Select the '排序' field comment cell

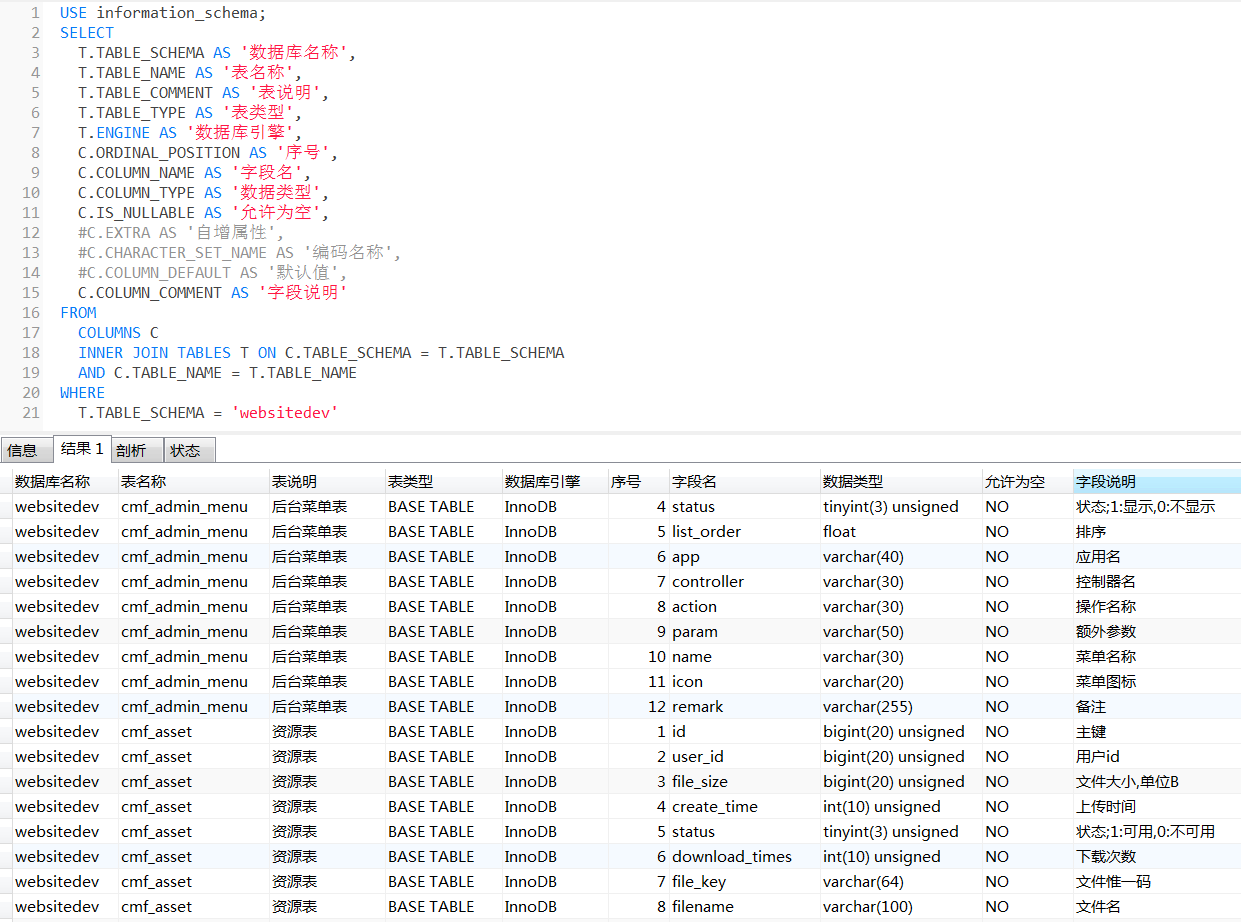[1156, 532]
